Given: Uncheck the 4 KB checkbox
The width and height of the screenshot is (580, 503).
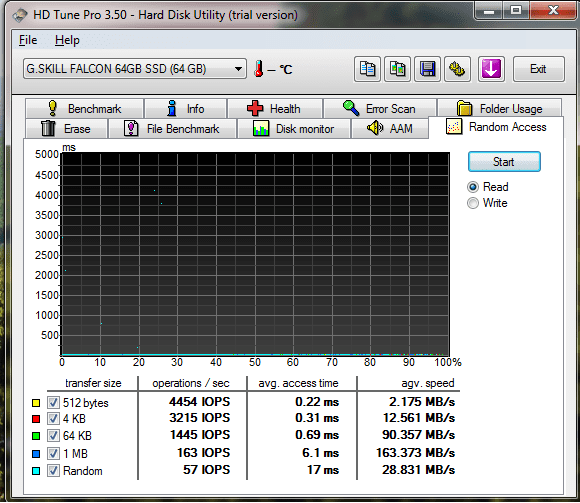Looking at the screenshot, I should pos(53,419).
